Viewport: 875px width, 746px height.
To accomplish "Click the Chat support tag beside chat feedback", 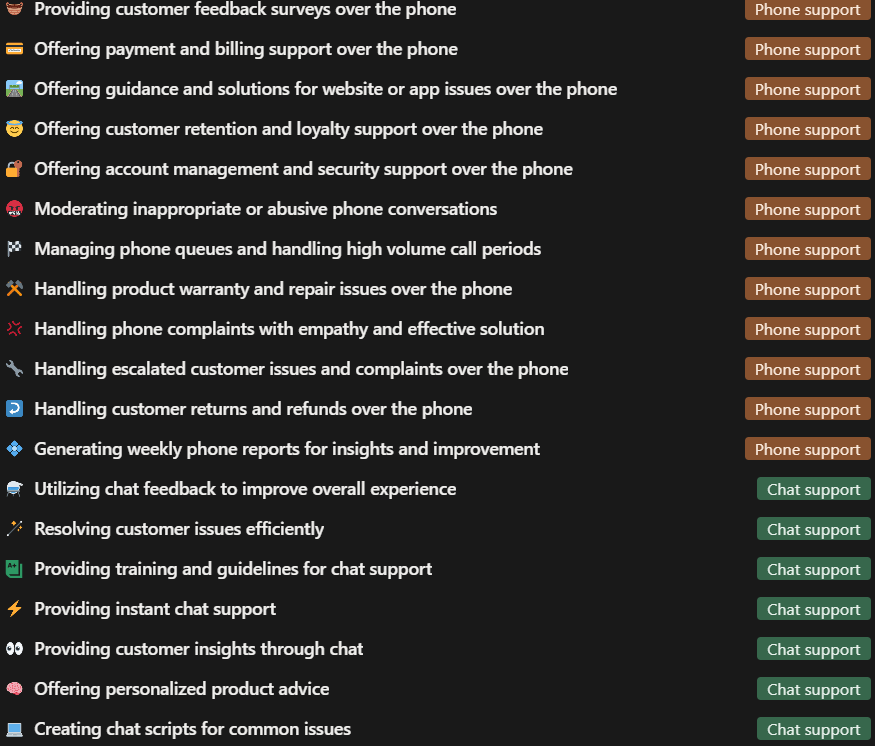I will coord(813,488).
